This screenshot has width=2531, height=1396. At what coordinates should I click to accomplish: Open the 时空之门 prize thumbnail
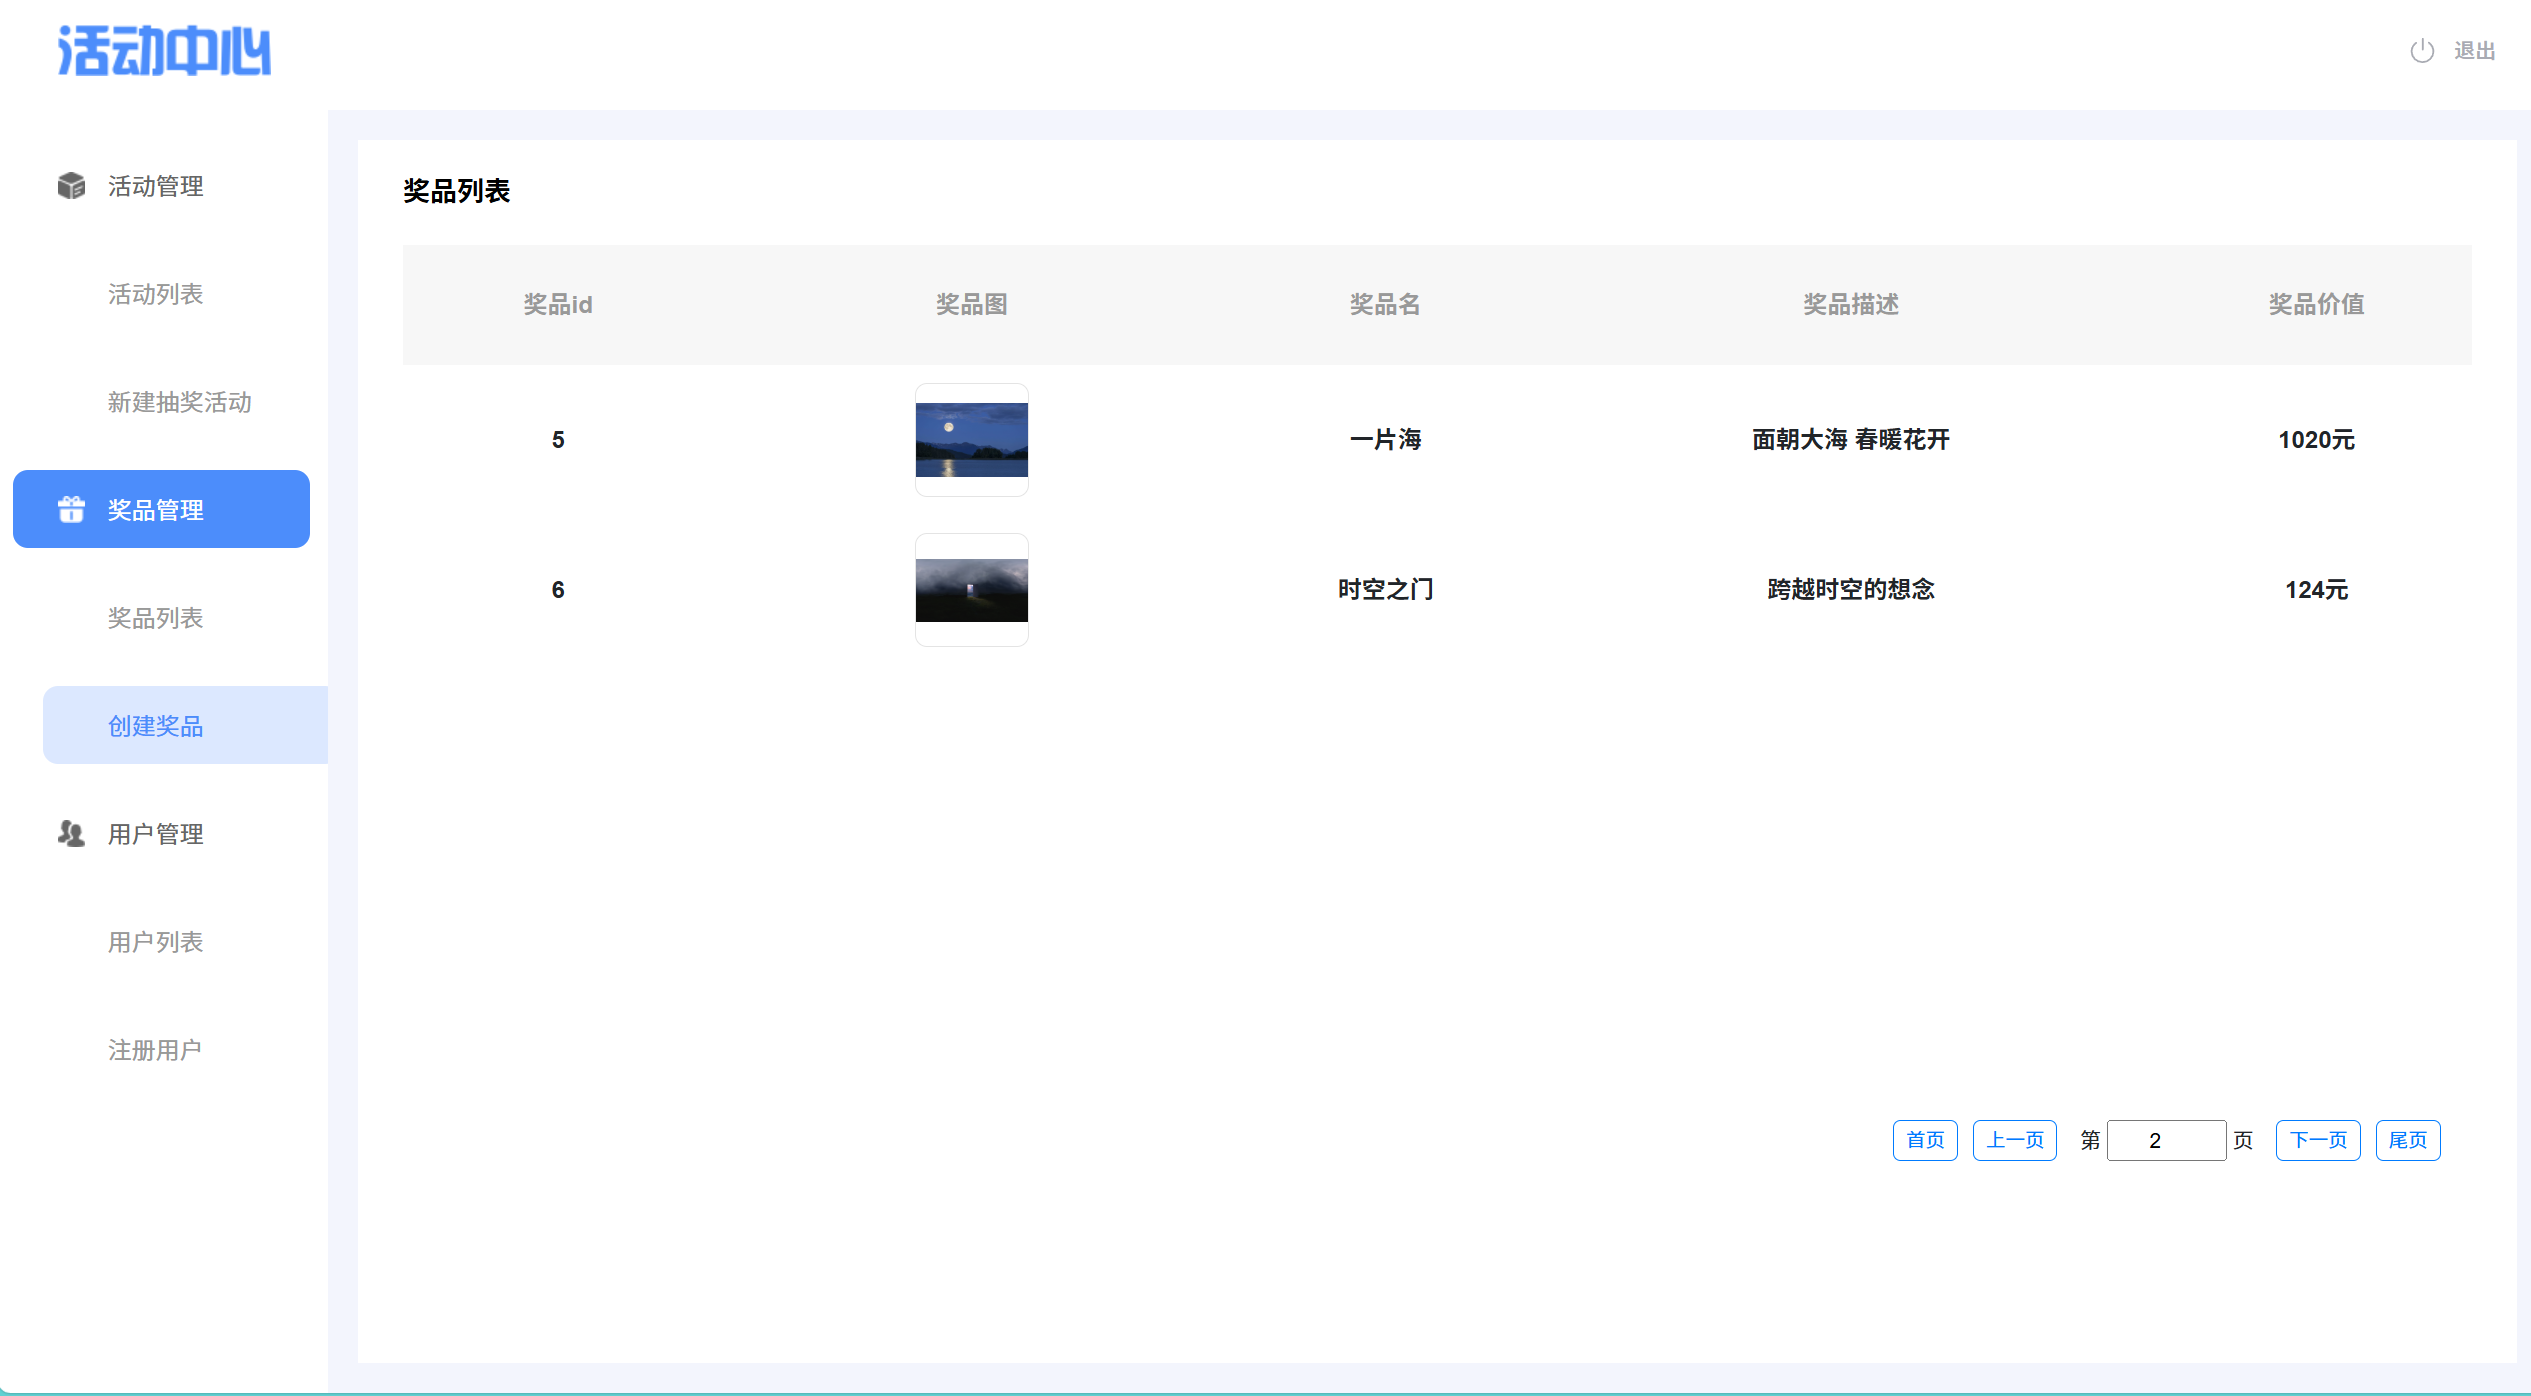pyautogui.click(x=971, y=590)
